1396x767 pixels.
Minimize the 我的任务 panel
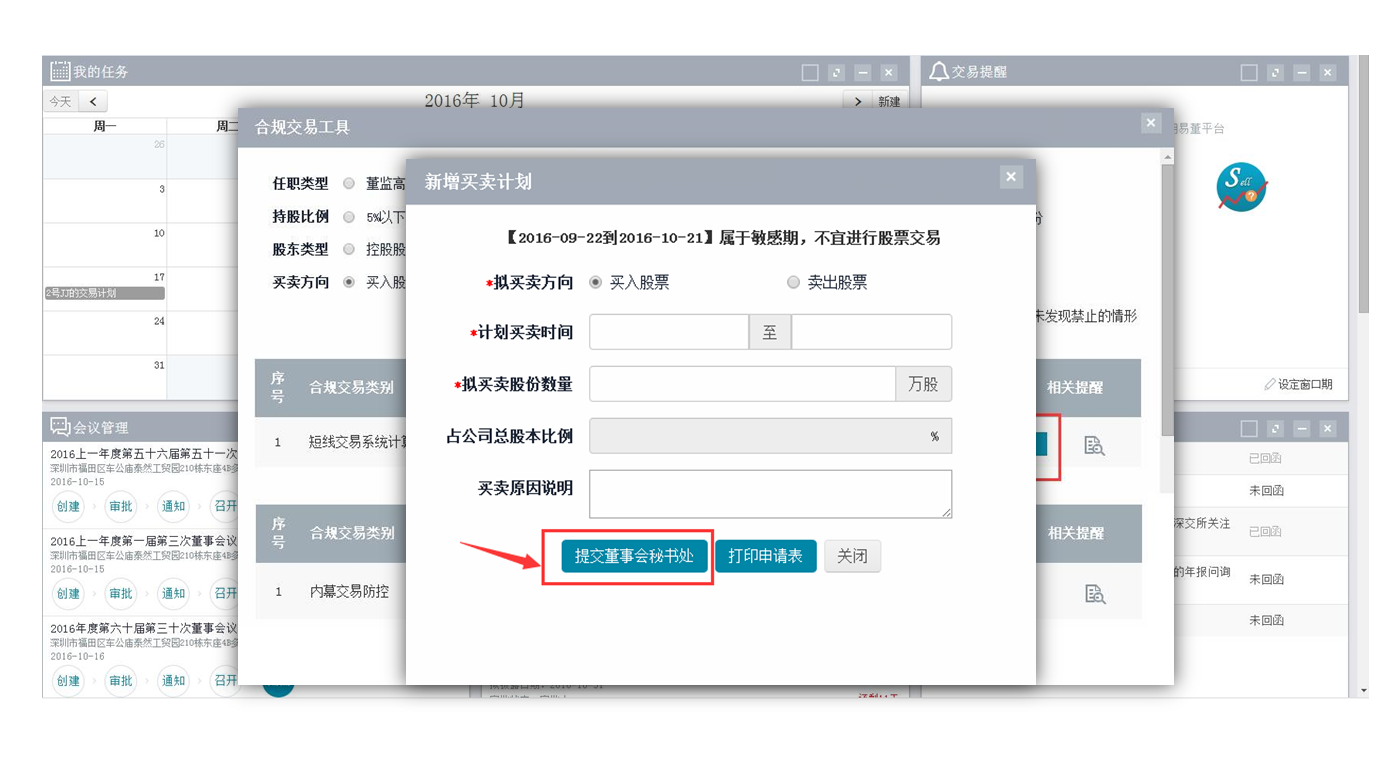[863, 72]
